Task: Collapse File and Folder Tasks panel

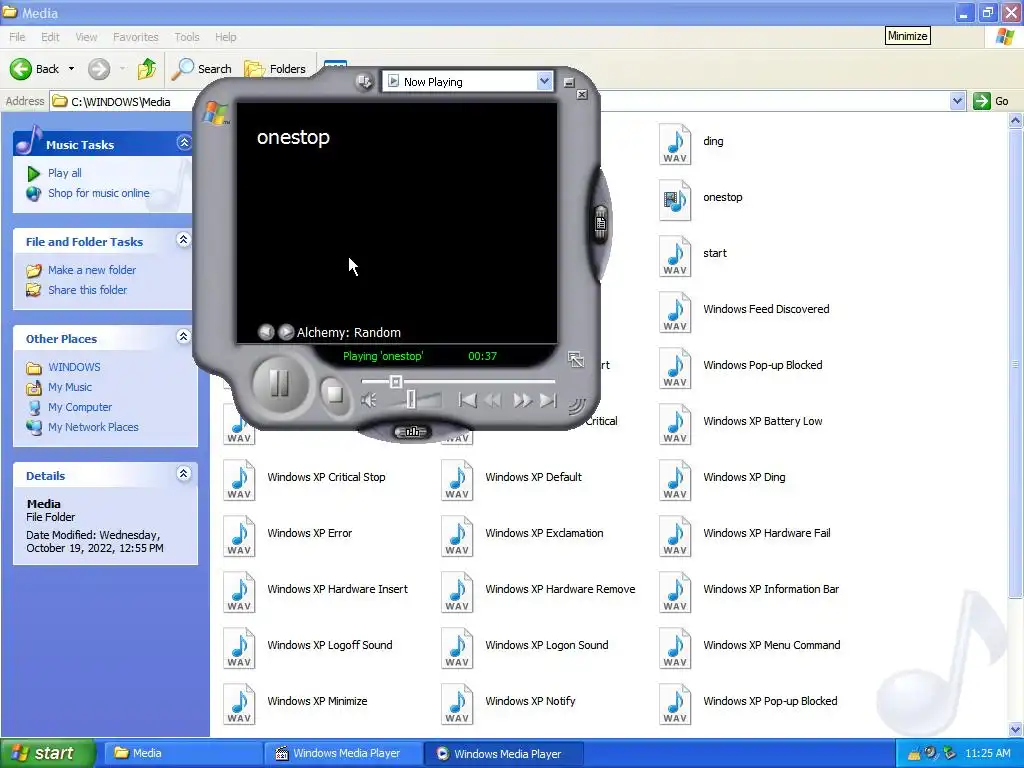Action: pos(184,240)
